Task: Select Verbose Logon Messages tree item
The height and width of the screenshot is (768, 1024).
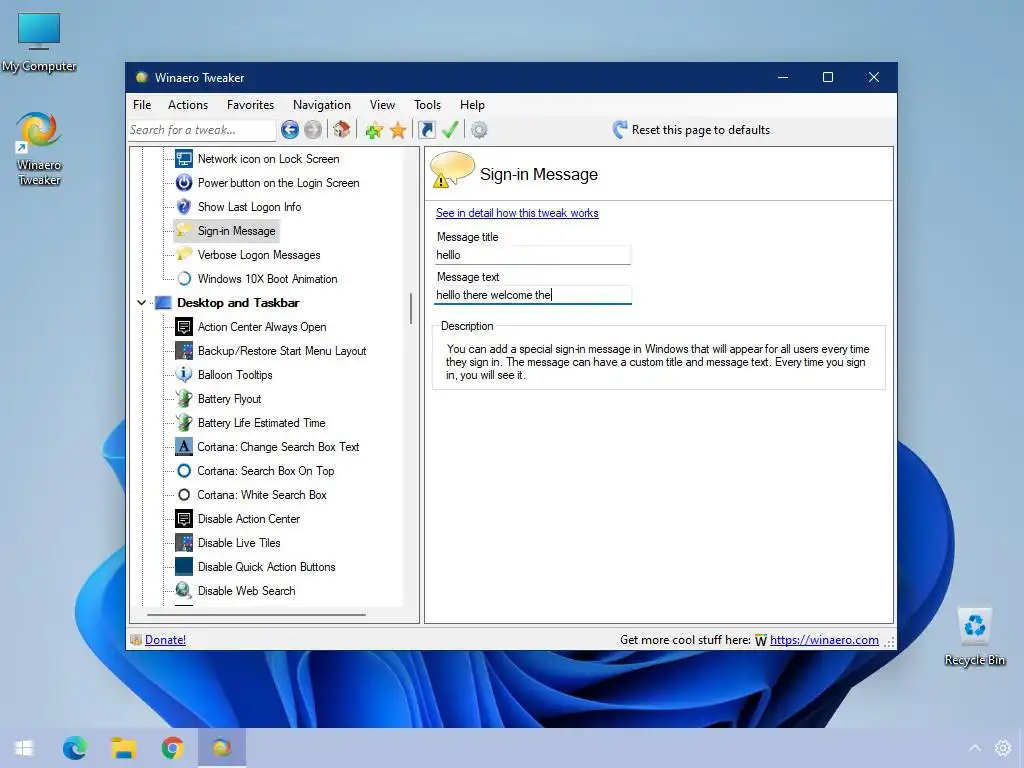Action: pyautogui.click(x=259, y=255)
